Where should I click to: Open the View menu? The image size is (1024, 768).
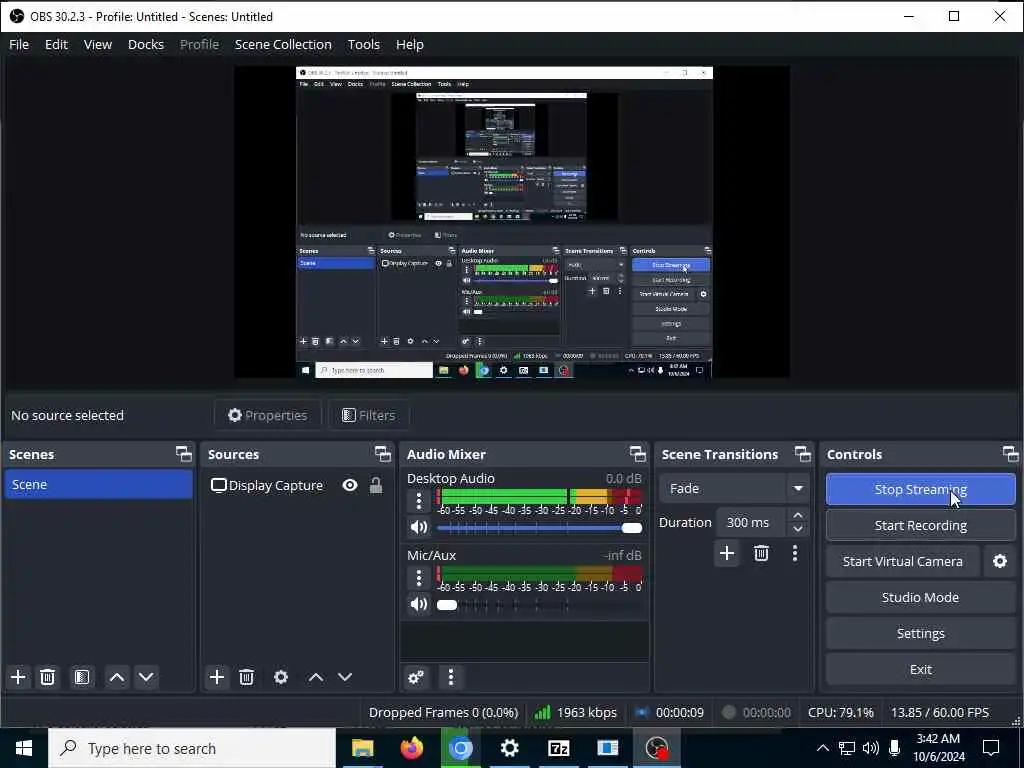click(98, 44)
